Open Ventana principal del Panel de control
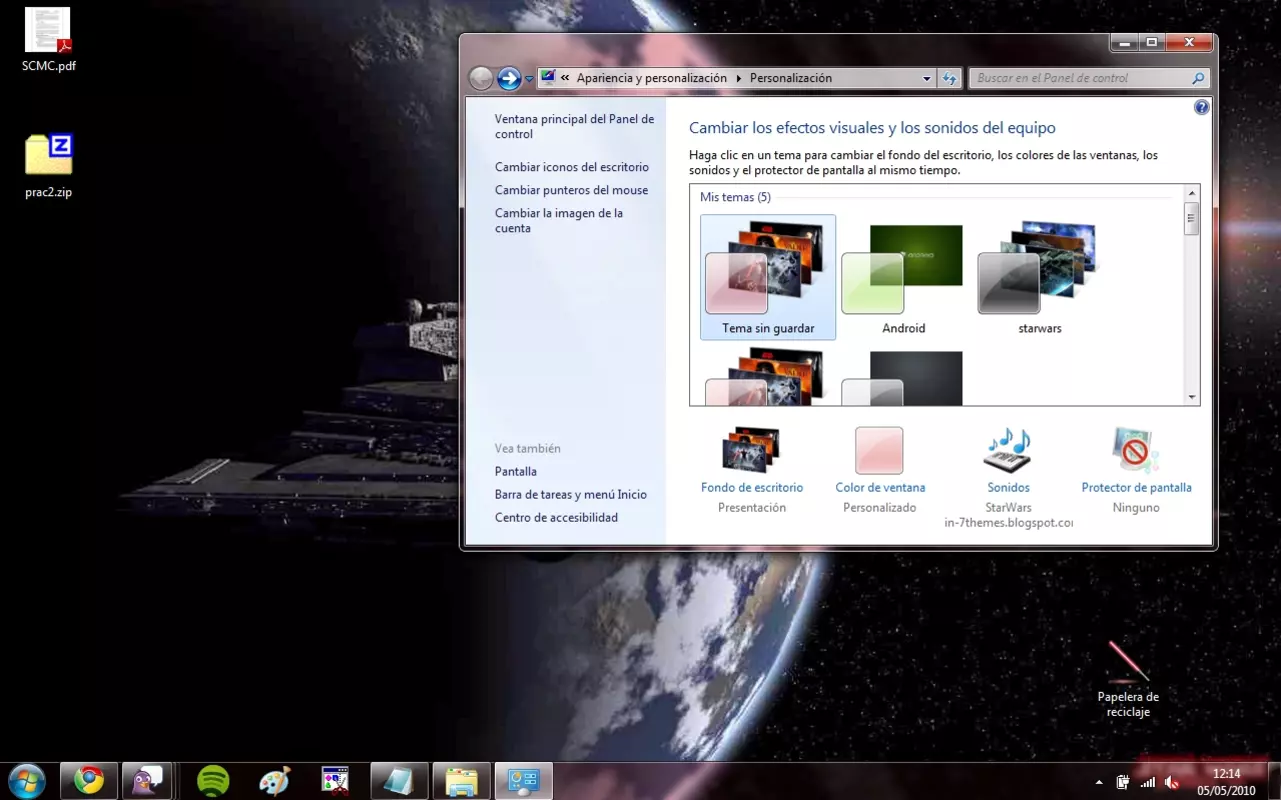This screenshot has height=800, width=1281. [x=574, y=126]
